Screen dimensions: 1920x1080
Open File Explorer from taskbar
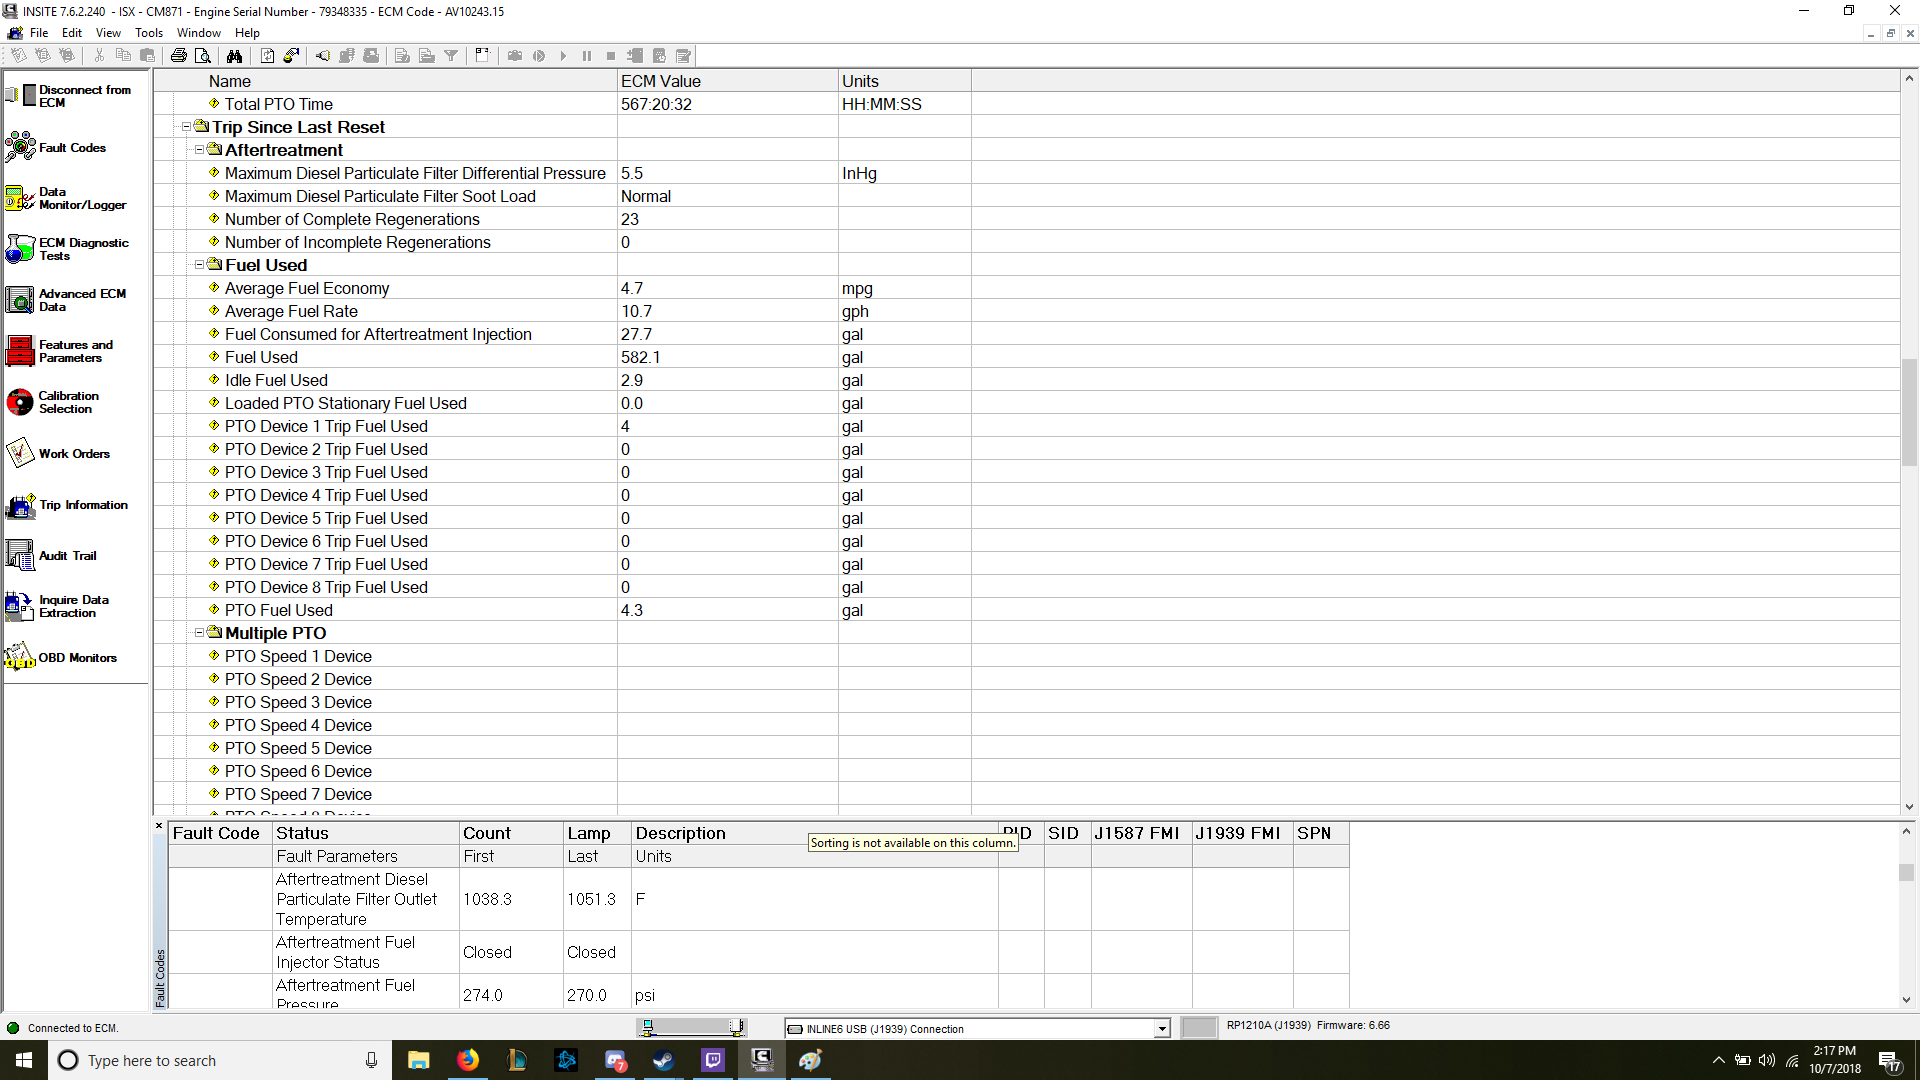coord(418,1060)
